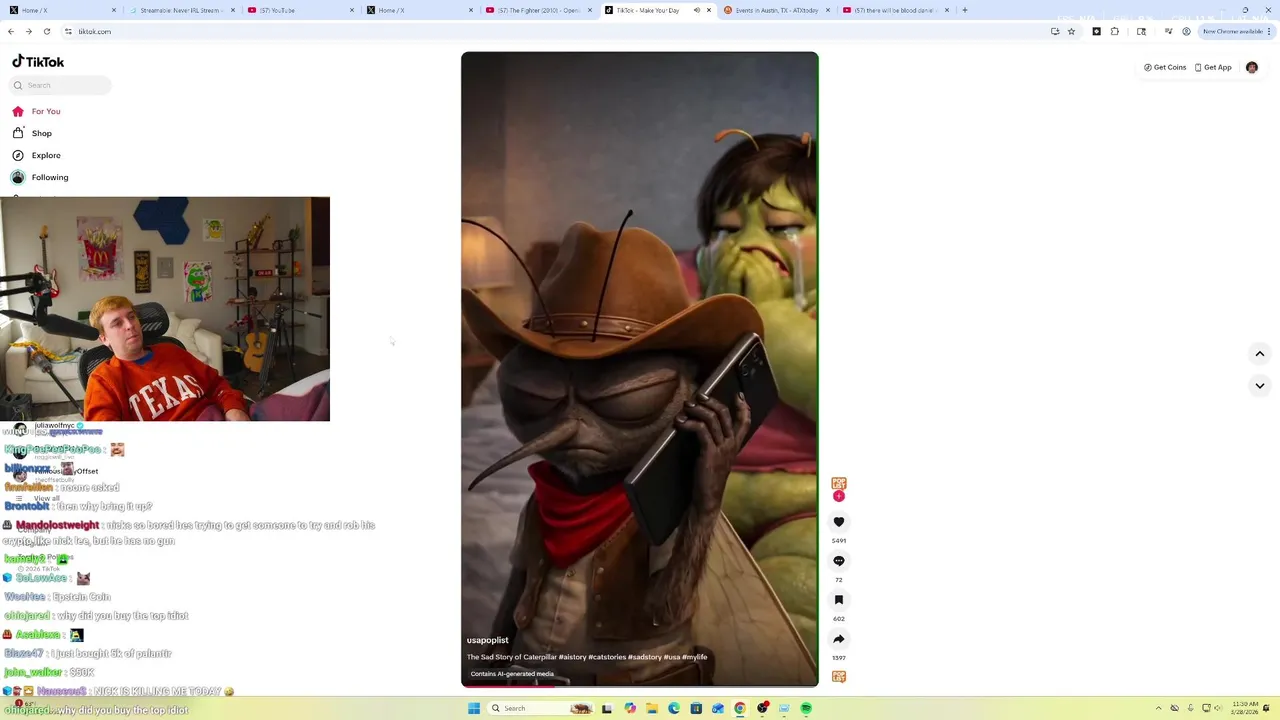Open the profile avatar menu at top right

point(1252,67)
